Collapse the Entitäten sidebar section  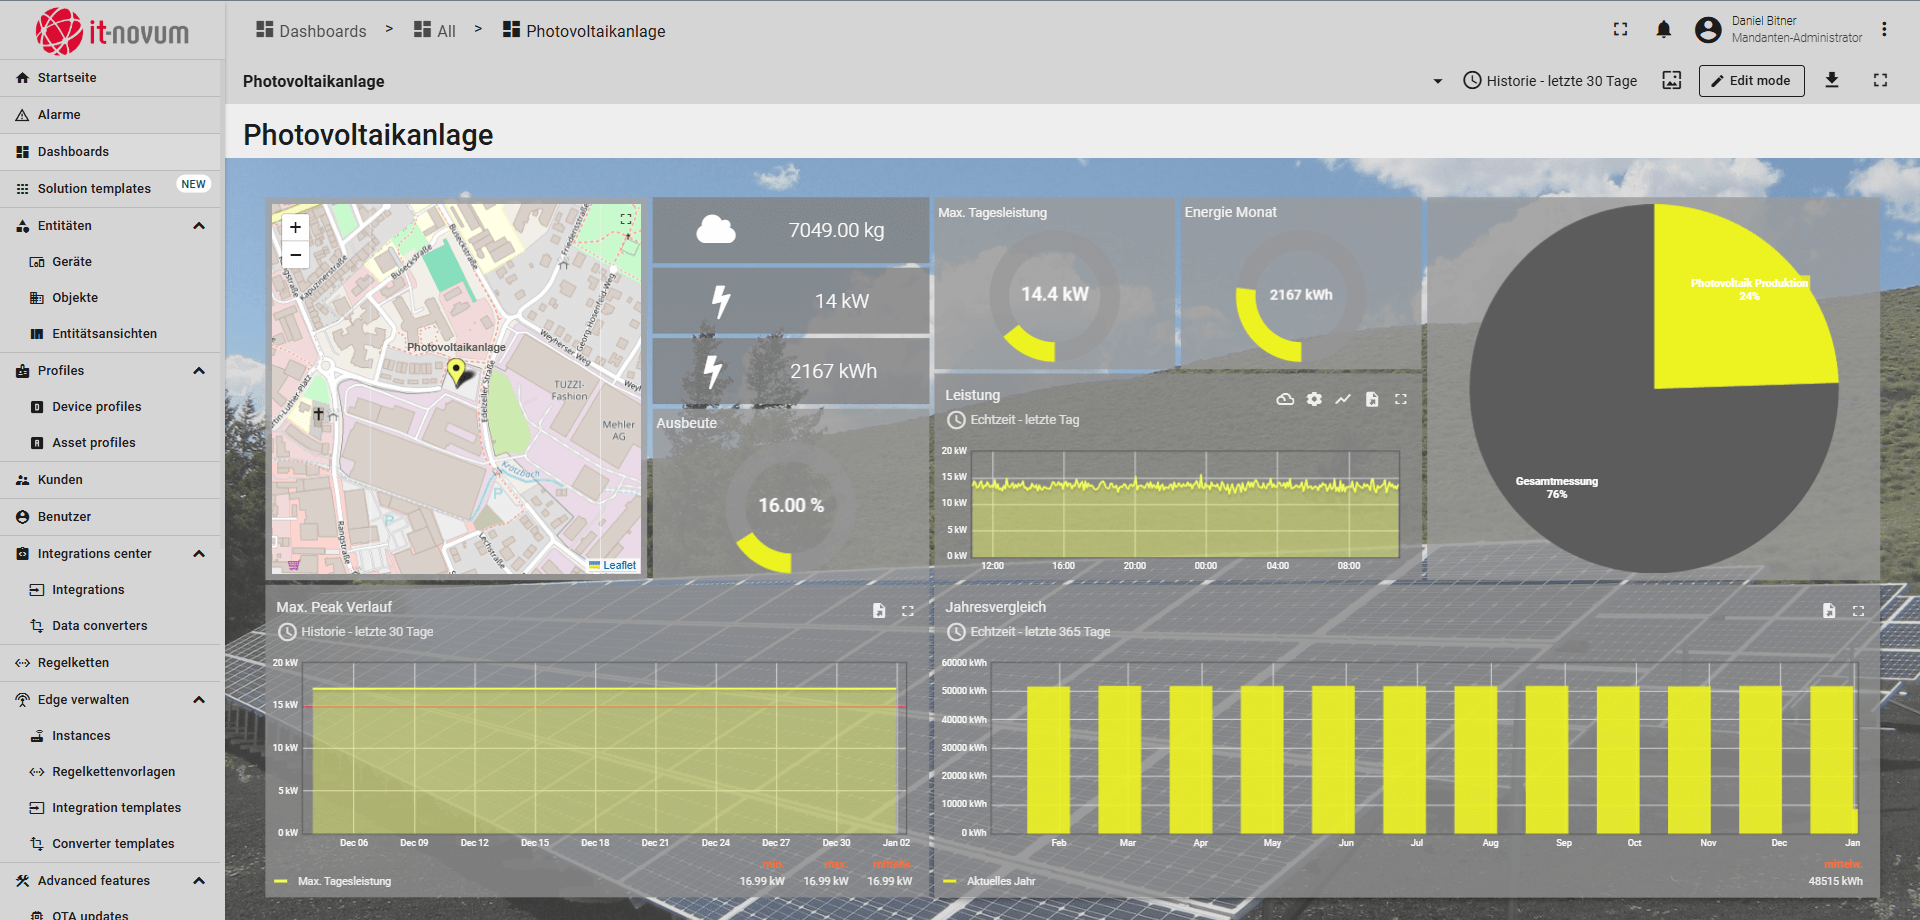coord(199,226)
